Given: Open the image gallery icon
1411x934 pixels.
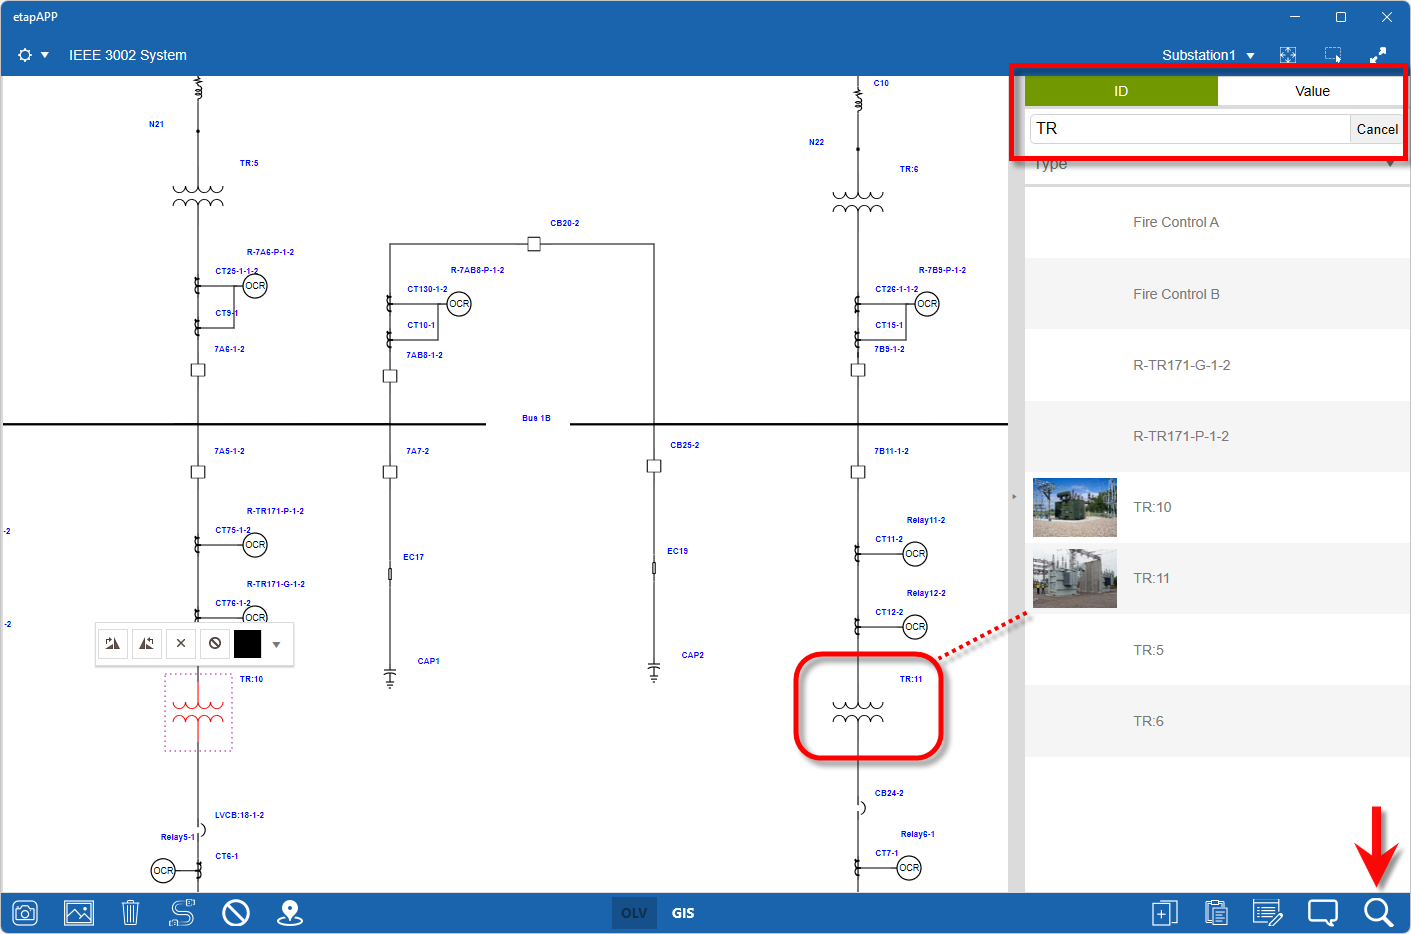Looking at the screenshot, I should pyautogui.click(x=79, y=913).
